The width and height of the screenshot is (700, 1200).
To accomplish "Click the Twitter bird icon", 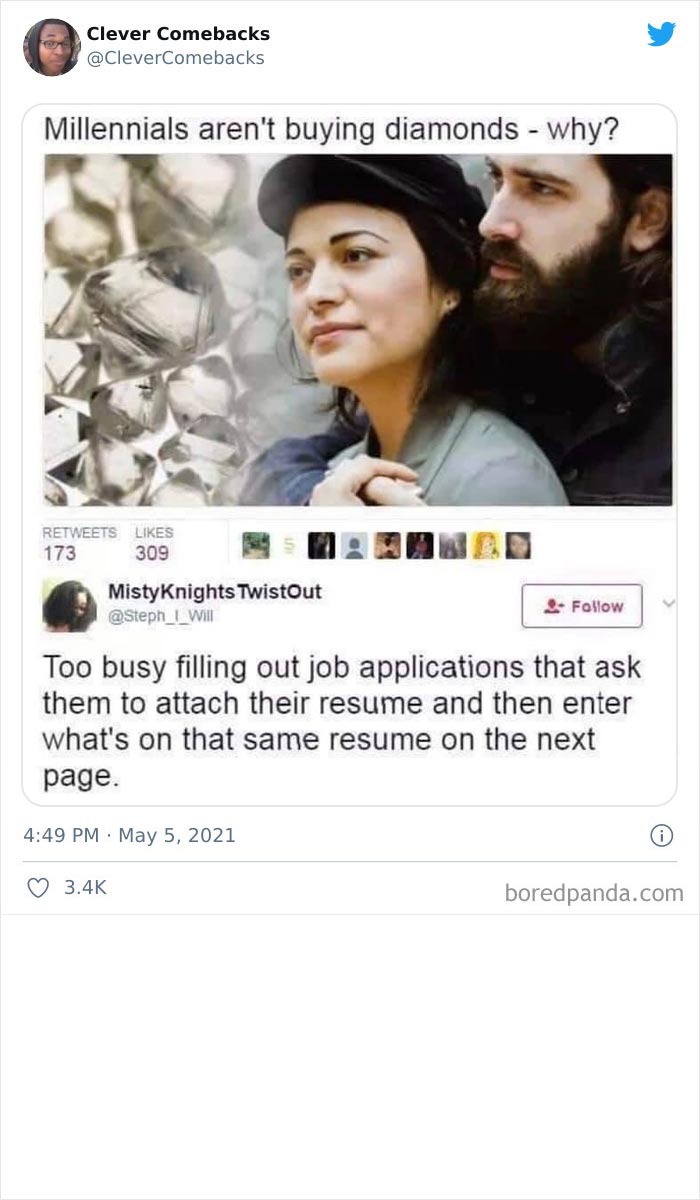I will tap(662, 33).
